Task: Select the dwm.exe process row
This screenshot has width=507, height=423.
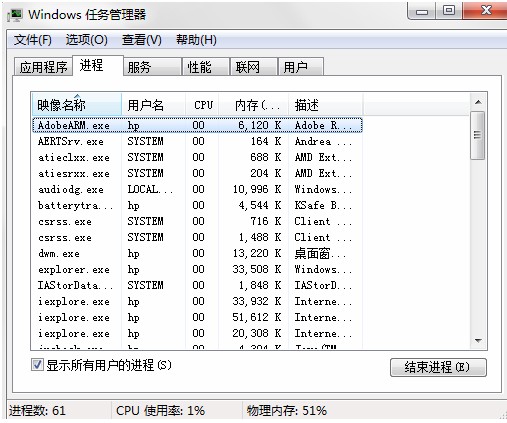Action: coord(197,253)
